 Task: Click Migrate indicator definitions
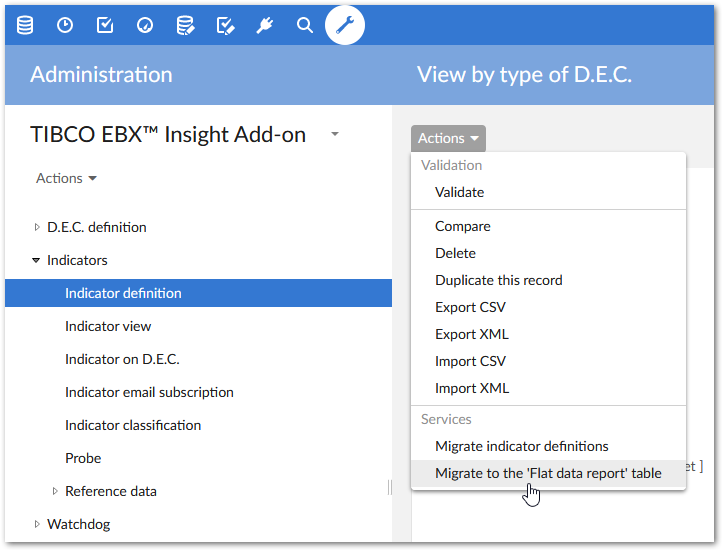(x=521, y=446)
